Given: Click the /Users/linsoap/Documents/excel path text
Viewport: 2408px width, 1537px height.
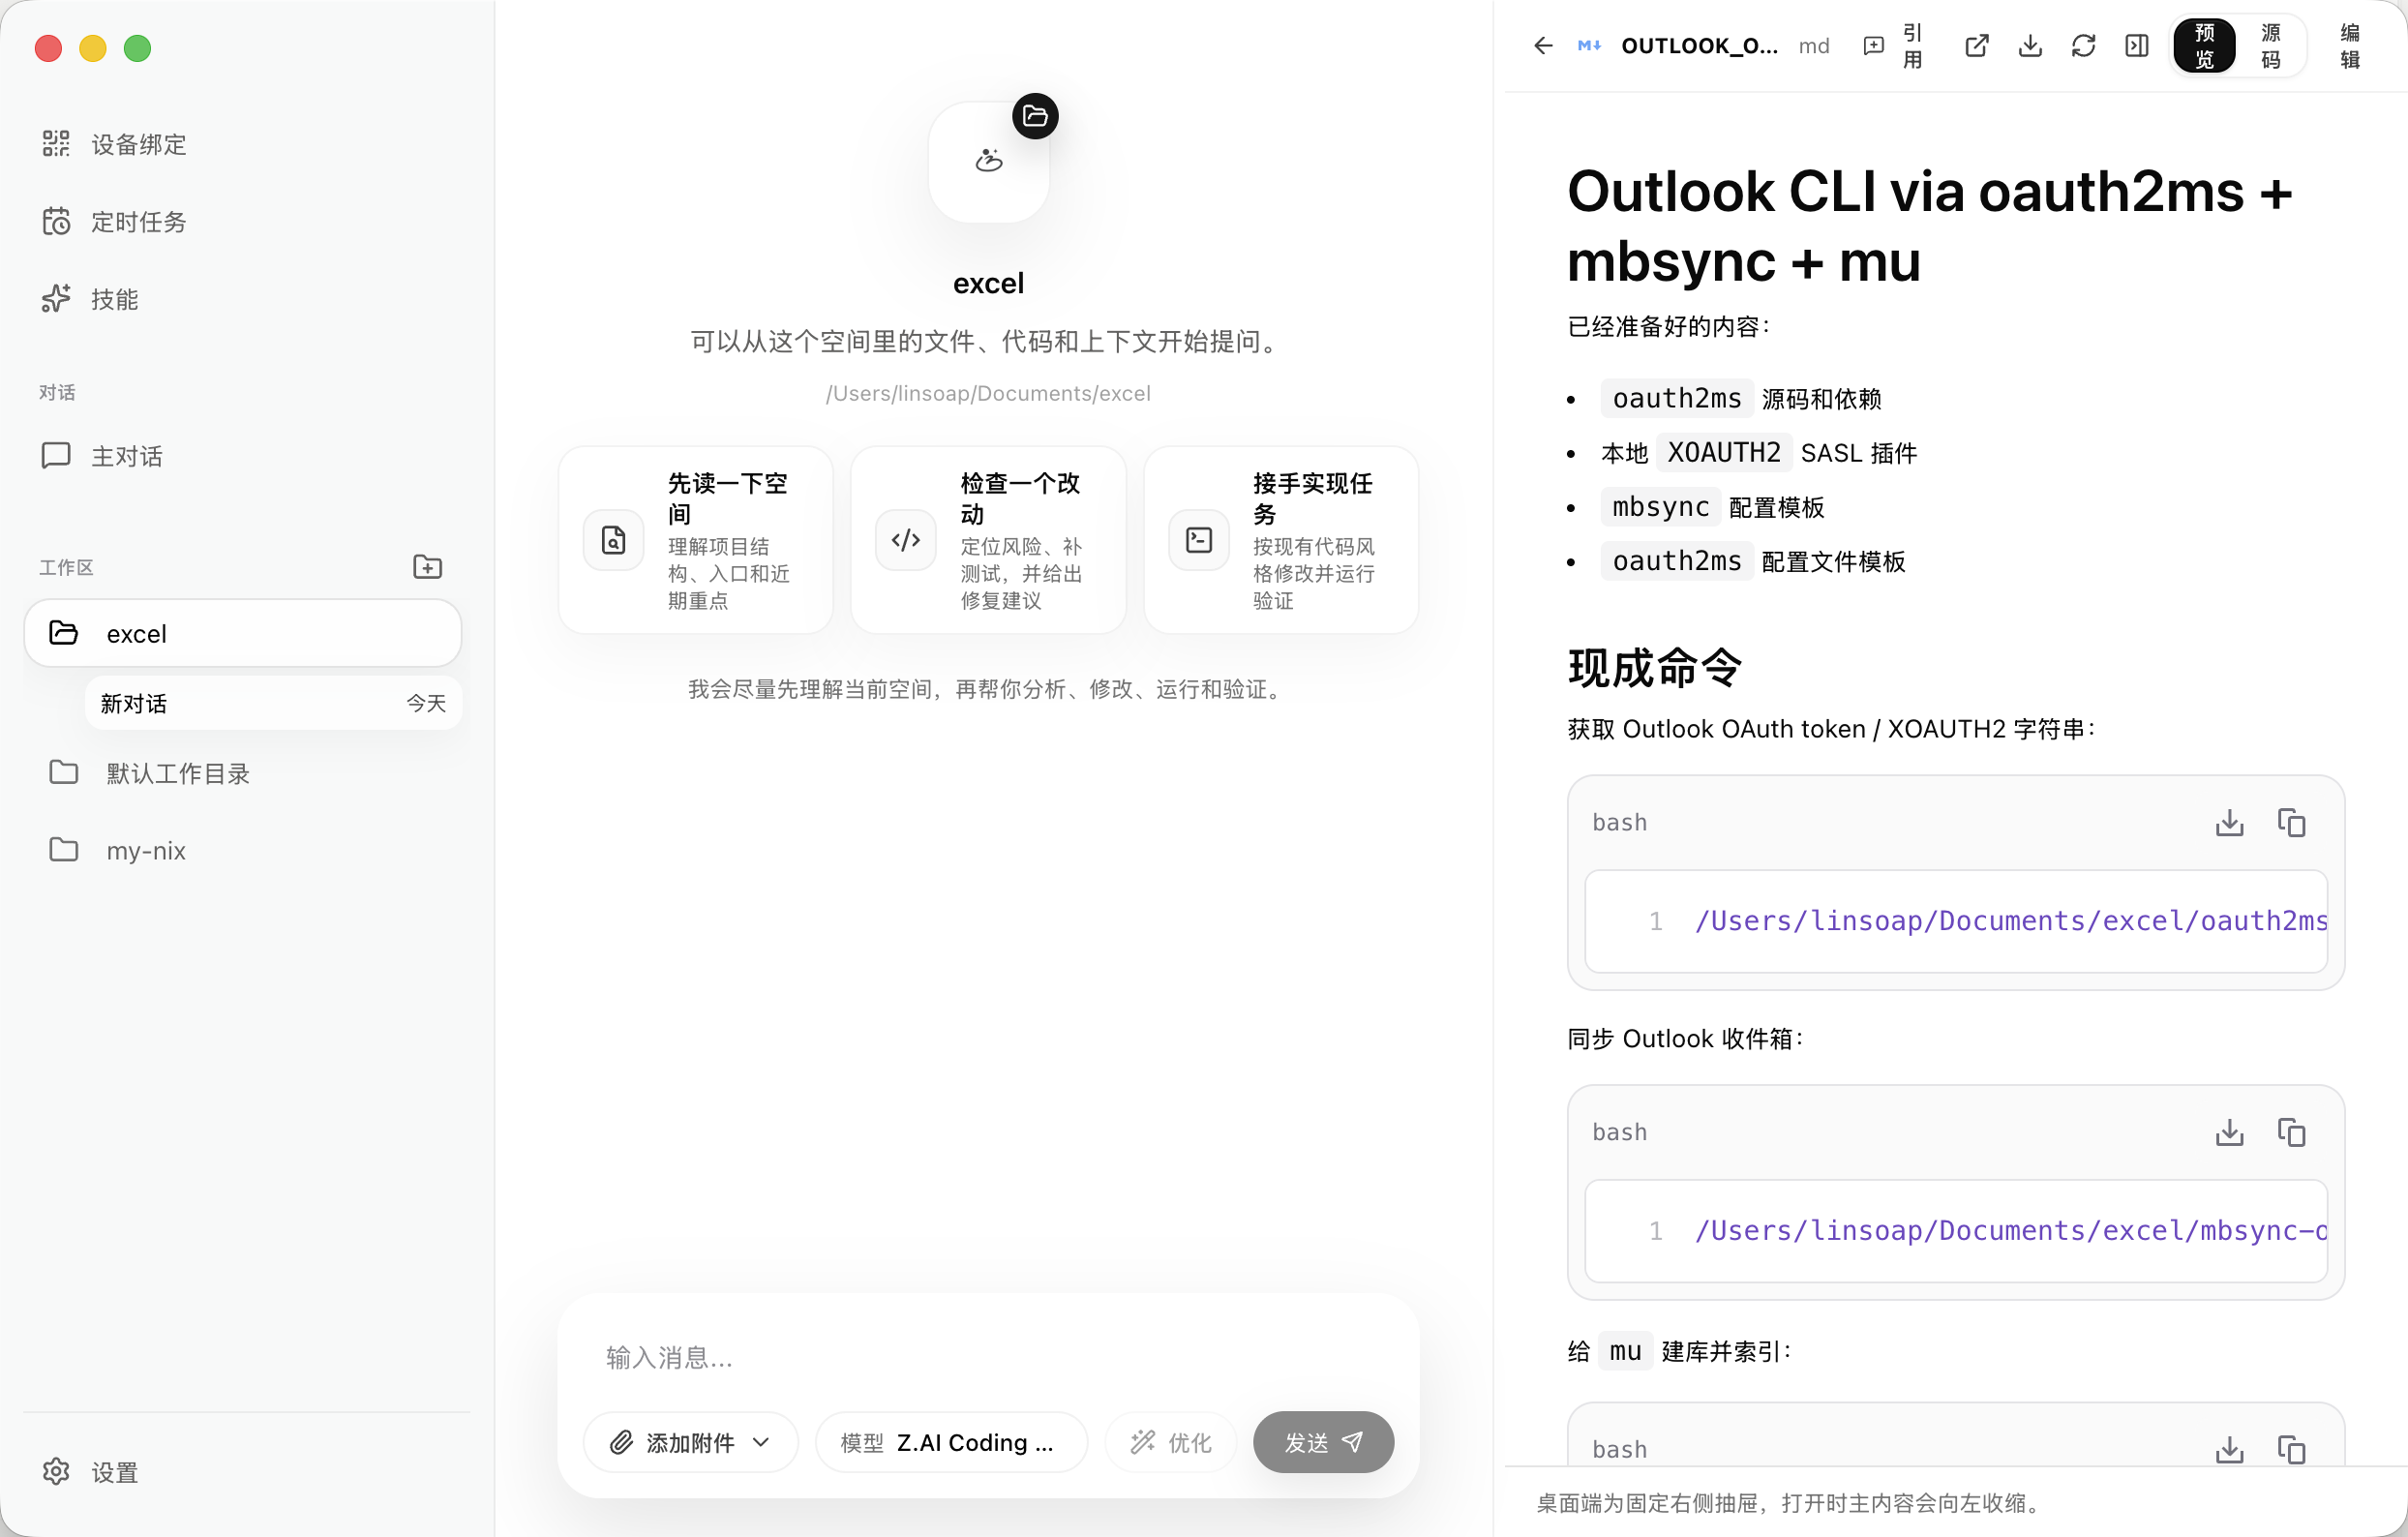Looking at the screenshot, I should click(x=988, y=393).
